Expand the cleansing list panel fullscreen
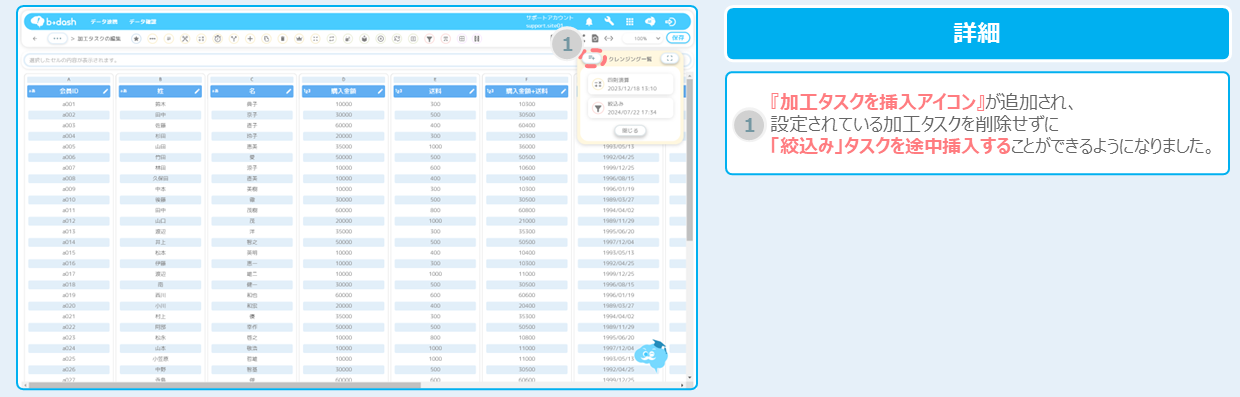The height and width of the screenshot is (397, 1240). click(x=669, y=59)
